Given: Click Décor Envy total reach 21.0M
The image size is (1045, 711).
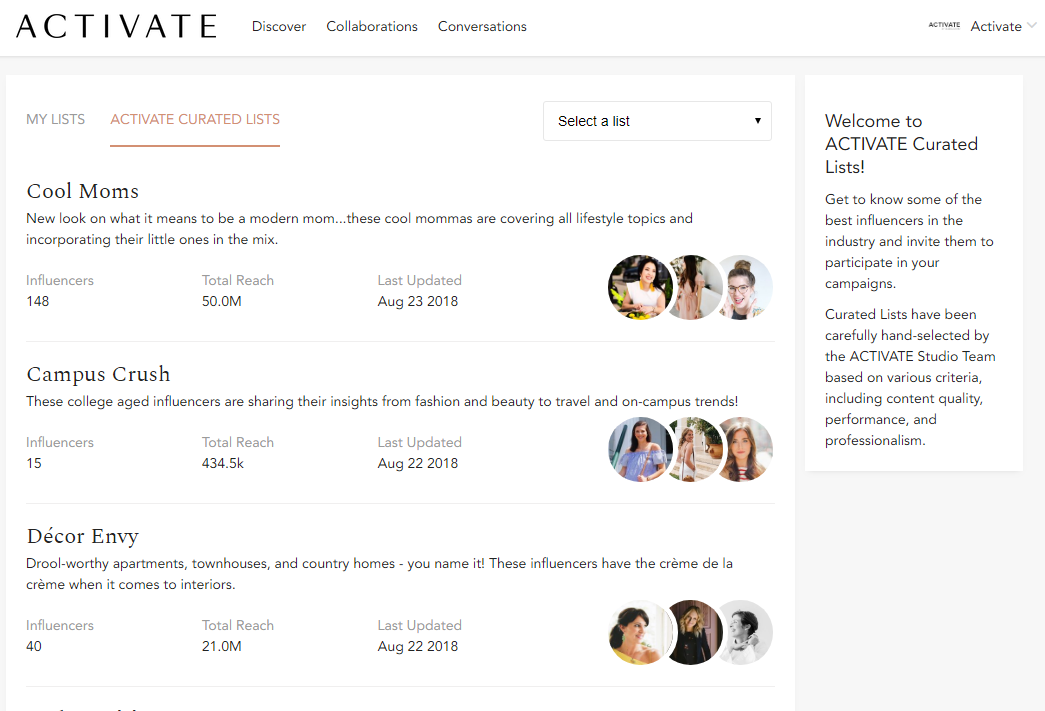Looking at the screenshot, I should click(221, 646).
